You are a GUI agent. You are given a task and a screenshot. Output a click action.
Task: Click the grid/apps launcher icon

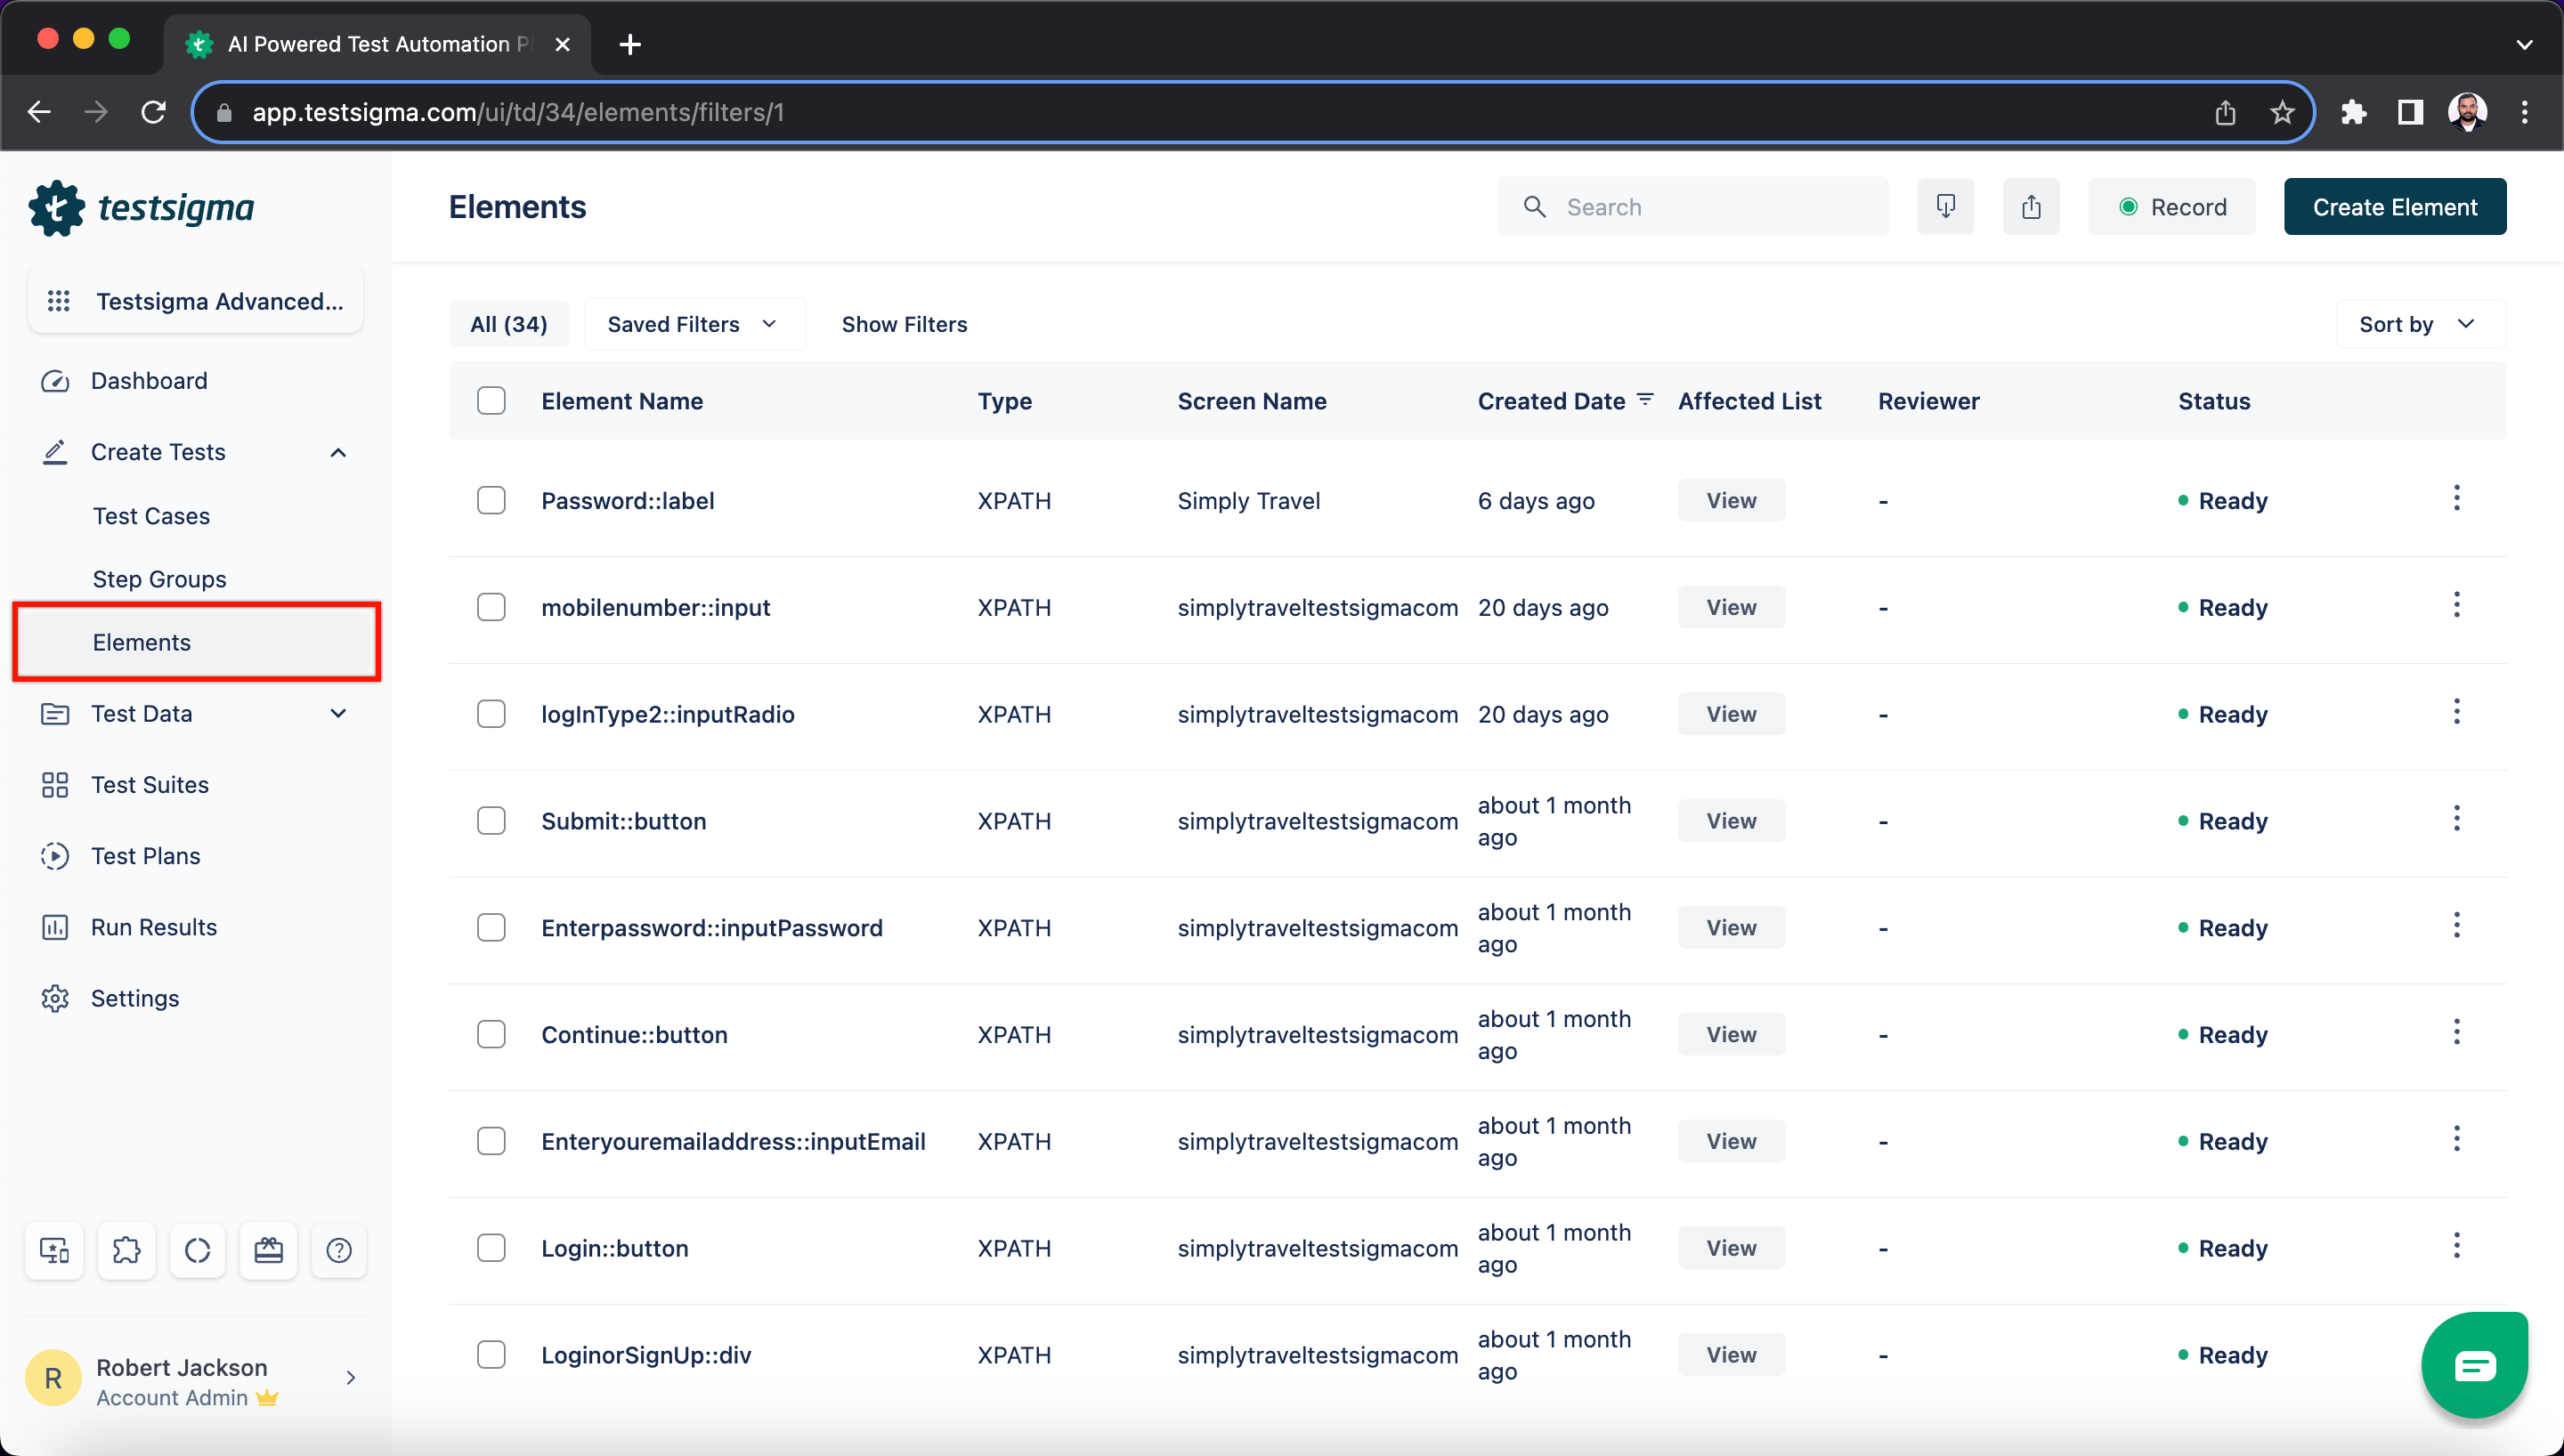click(56, 303)
